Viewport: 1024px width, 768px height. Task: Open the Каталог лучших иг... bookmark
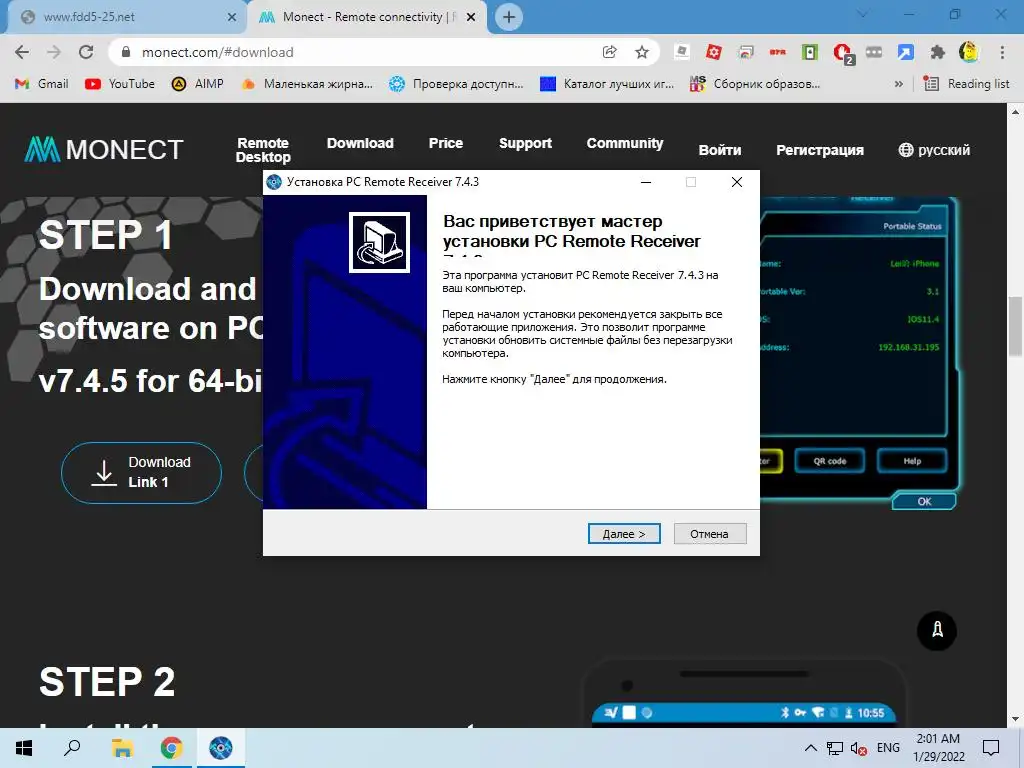click(x=607, y=84)
